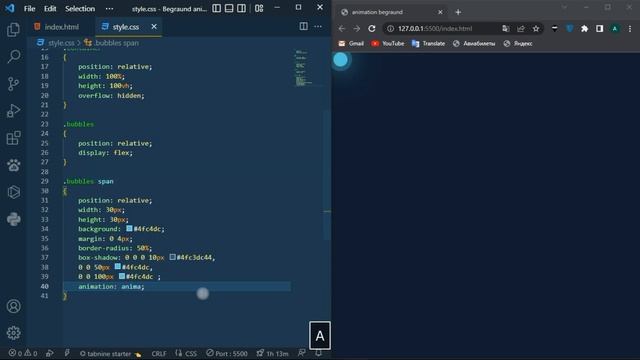Toggle primary side bar layout icon
This screenshot has width=640, height=360.
[x=217, y=8]
